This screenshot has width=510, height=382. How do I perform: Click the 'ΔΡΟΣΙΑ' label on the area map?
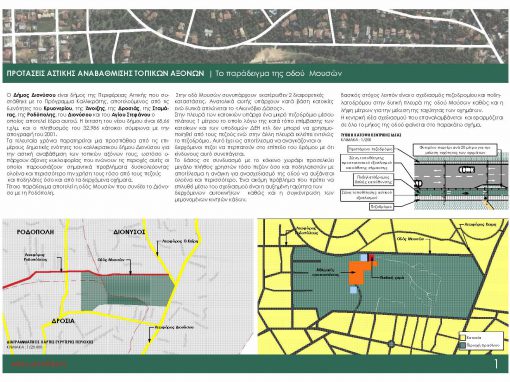[63, 321]
